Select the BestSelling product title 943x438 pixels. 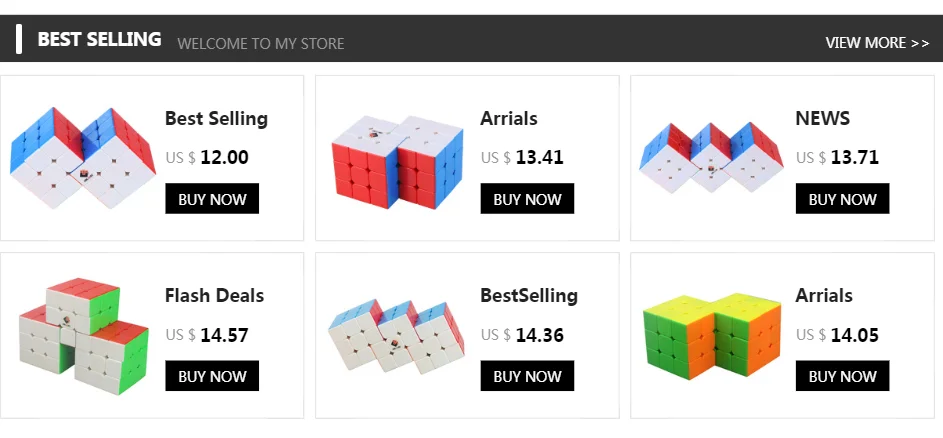[529, 295]
